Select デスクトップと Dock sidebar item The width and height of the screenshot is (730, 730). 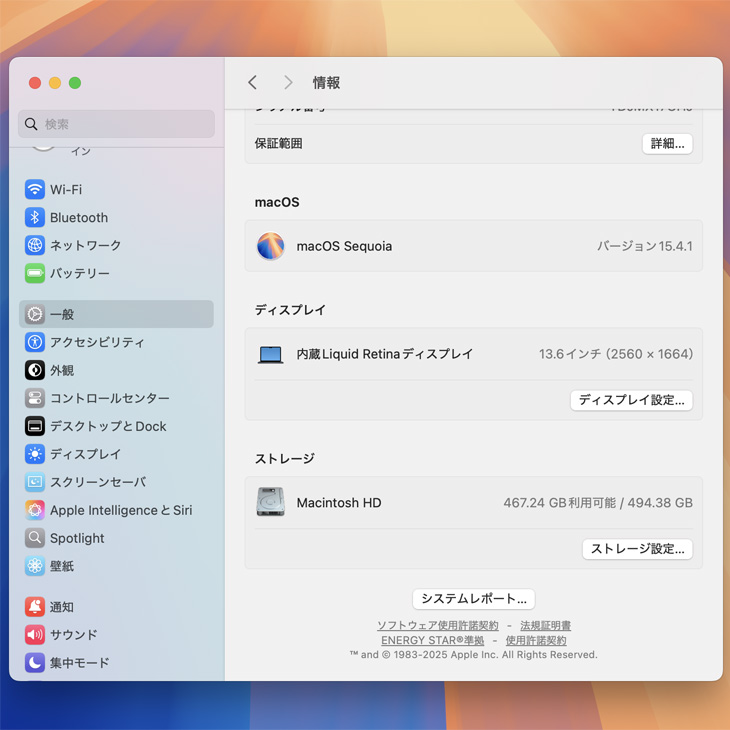(x=107, y=426)
